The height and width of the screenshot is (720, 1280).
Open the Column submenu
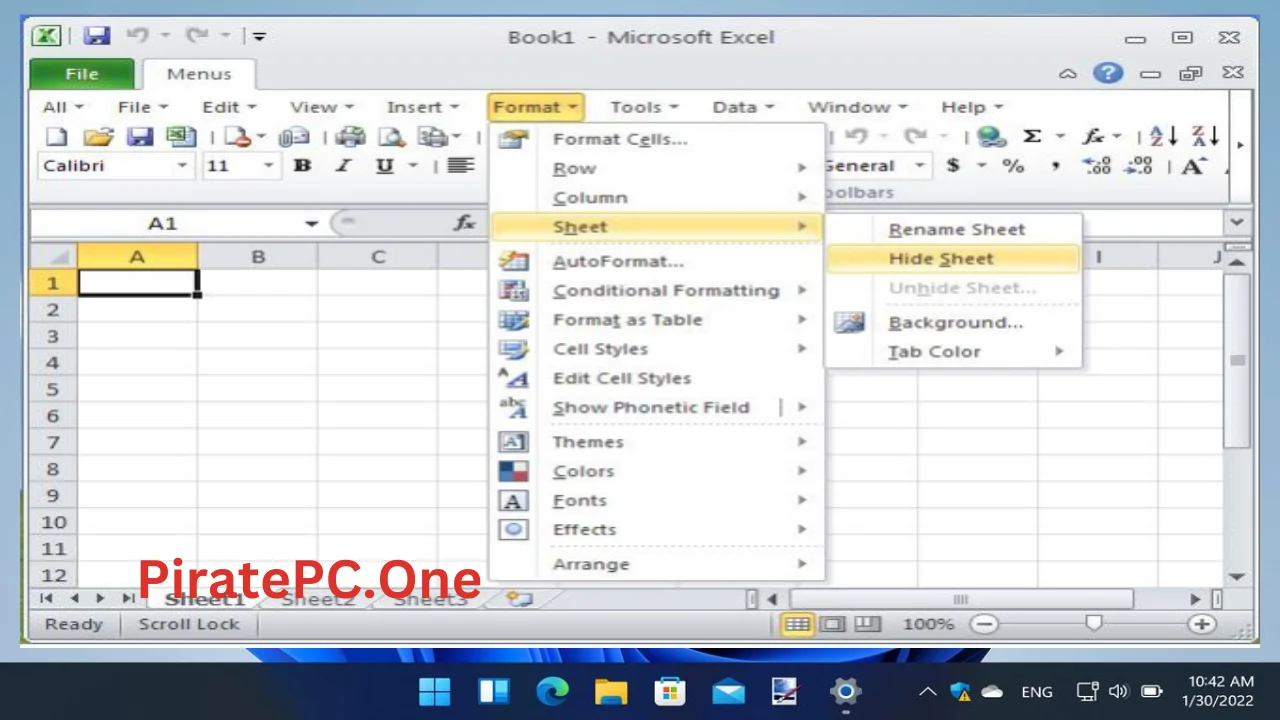pos(657,198)
